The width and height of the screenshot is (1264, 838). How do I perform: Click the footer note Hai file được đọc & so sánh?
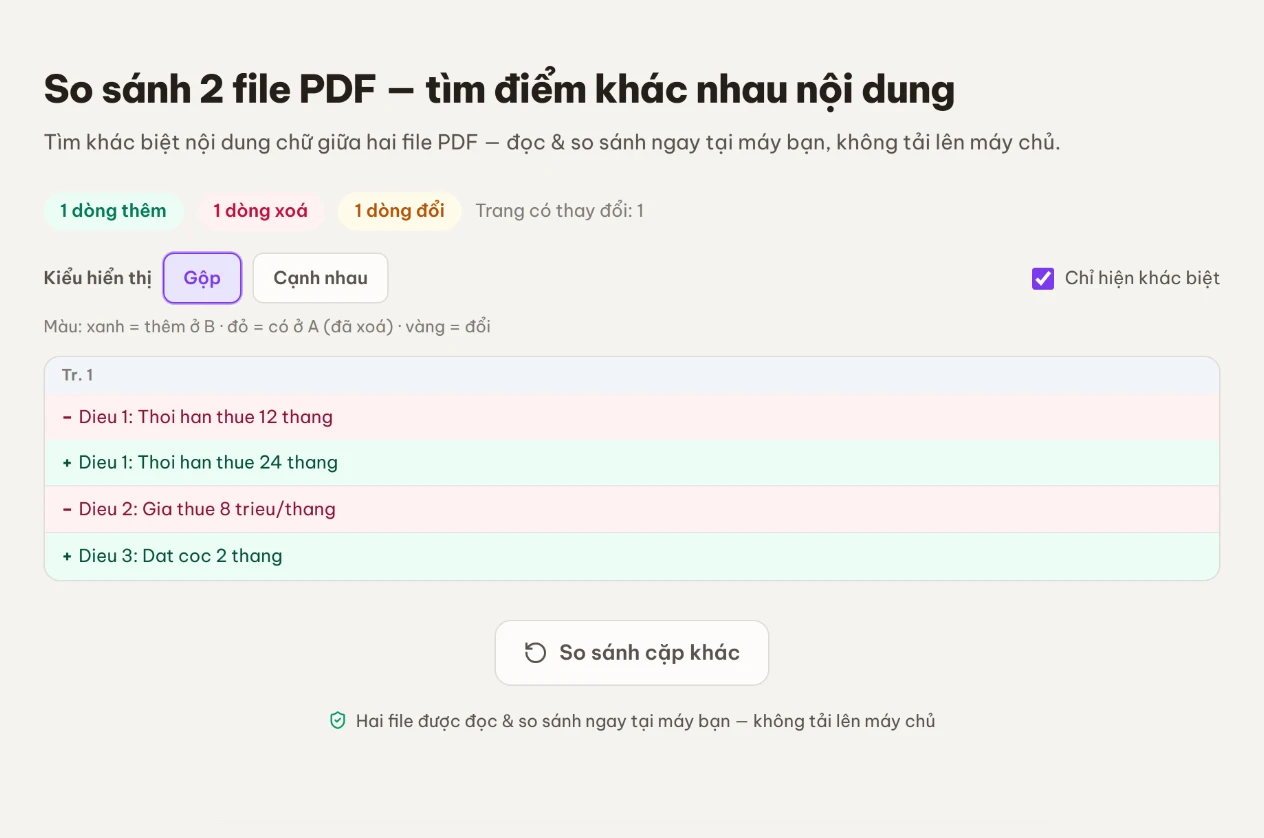tap(645, 721)
